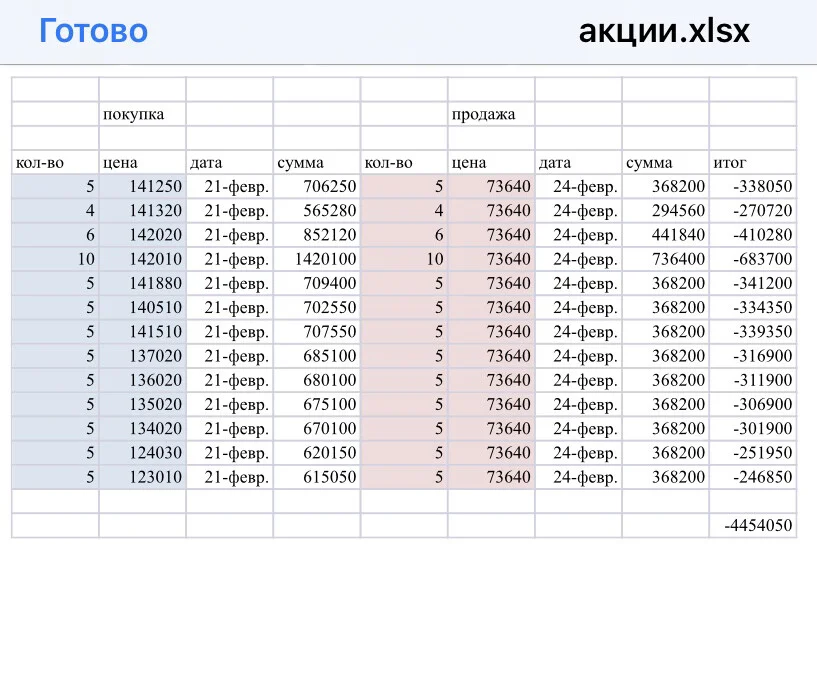This screenshot has height=693, width=817.
Task: Select the result value -270720
Action: tap(752, 211)
